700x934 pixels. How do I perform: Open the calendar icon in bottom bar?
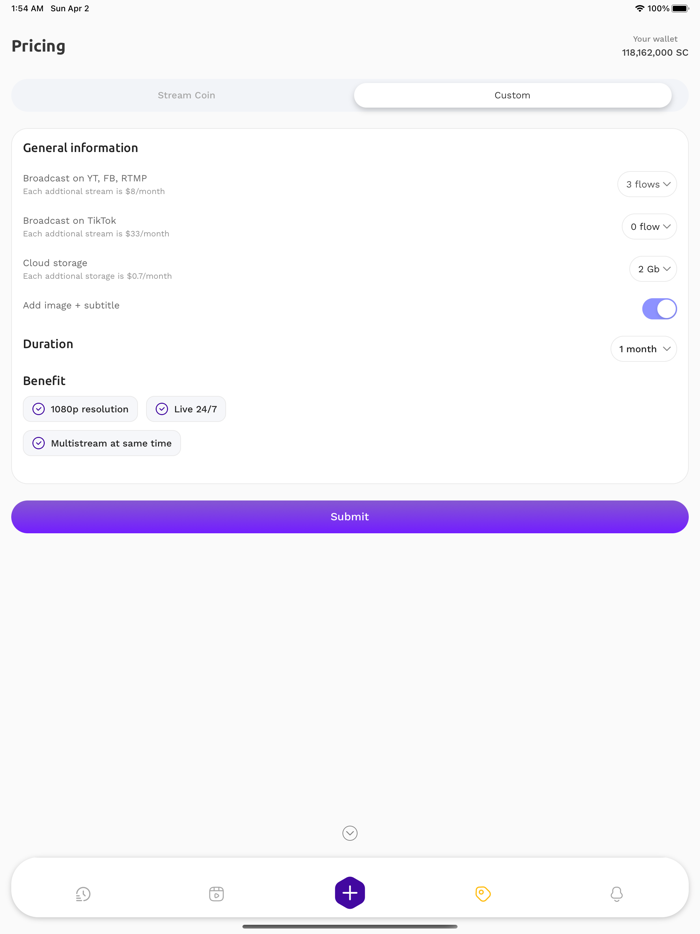tap(216, 893)
